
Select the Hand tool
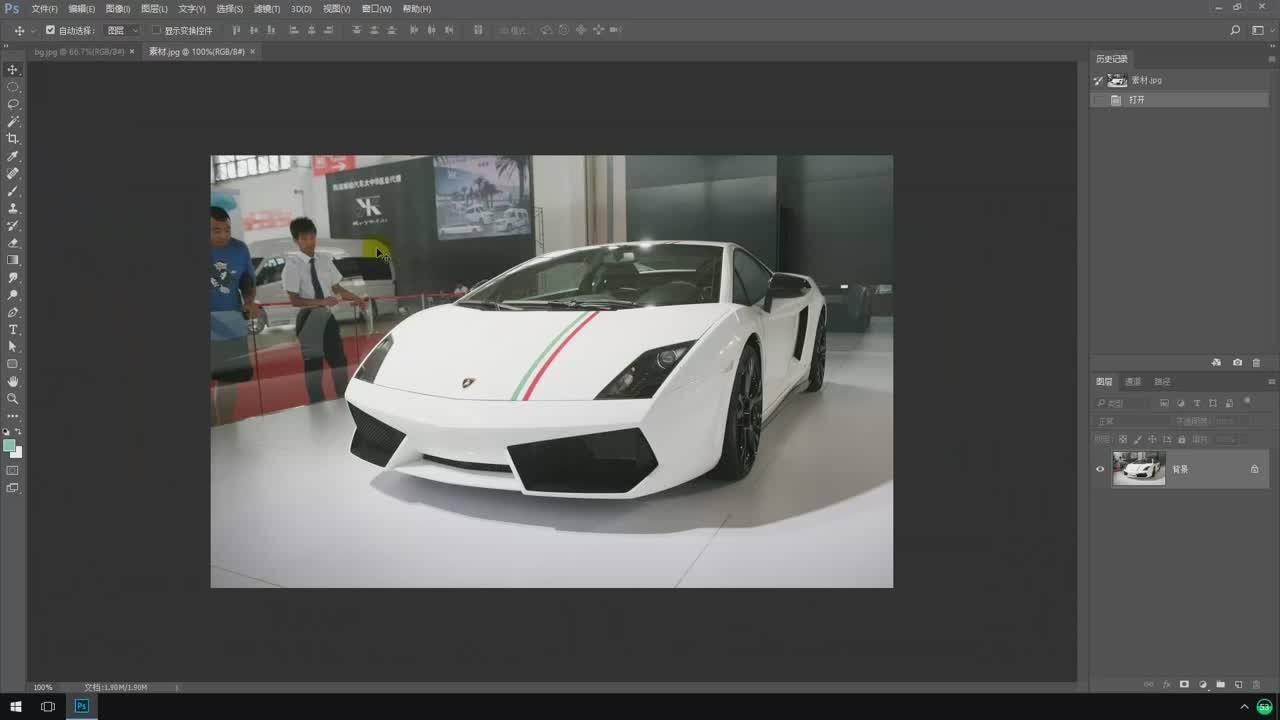tap(13, 381)
